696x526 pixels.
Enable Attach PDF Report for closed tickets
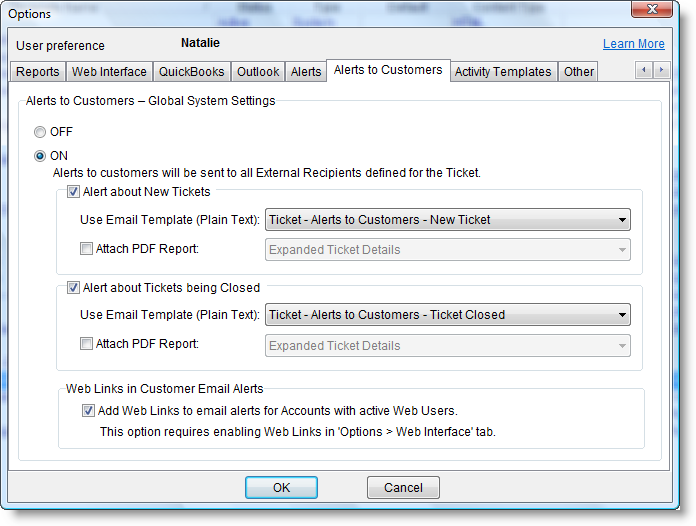(x=86, y=344)
